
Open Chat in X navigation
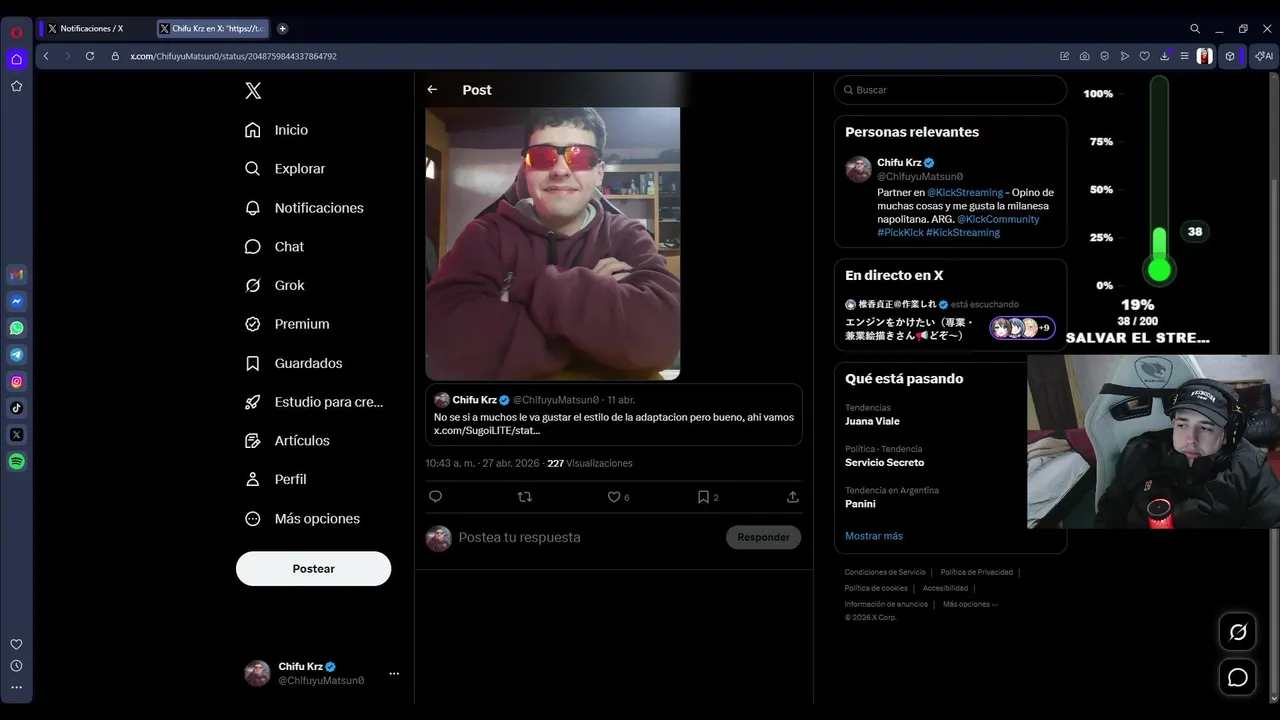click(x=275, y=247)
